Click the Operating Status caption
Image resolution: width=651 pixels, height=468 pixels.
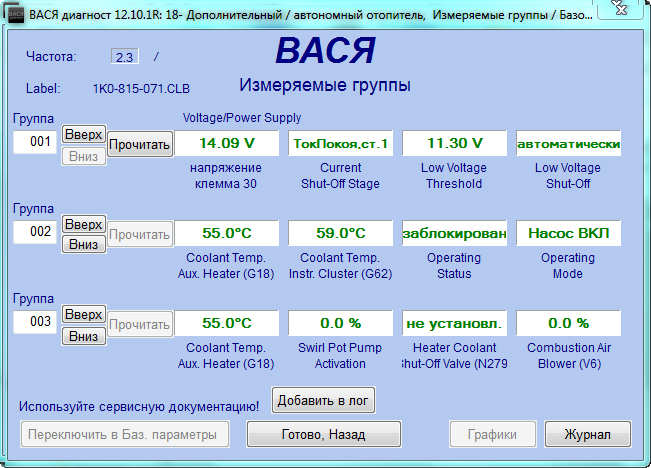point(454,266)
